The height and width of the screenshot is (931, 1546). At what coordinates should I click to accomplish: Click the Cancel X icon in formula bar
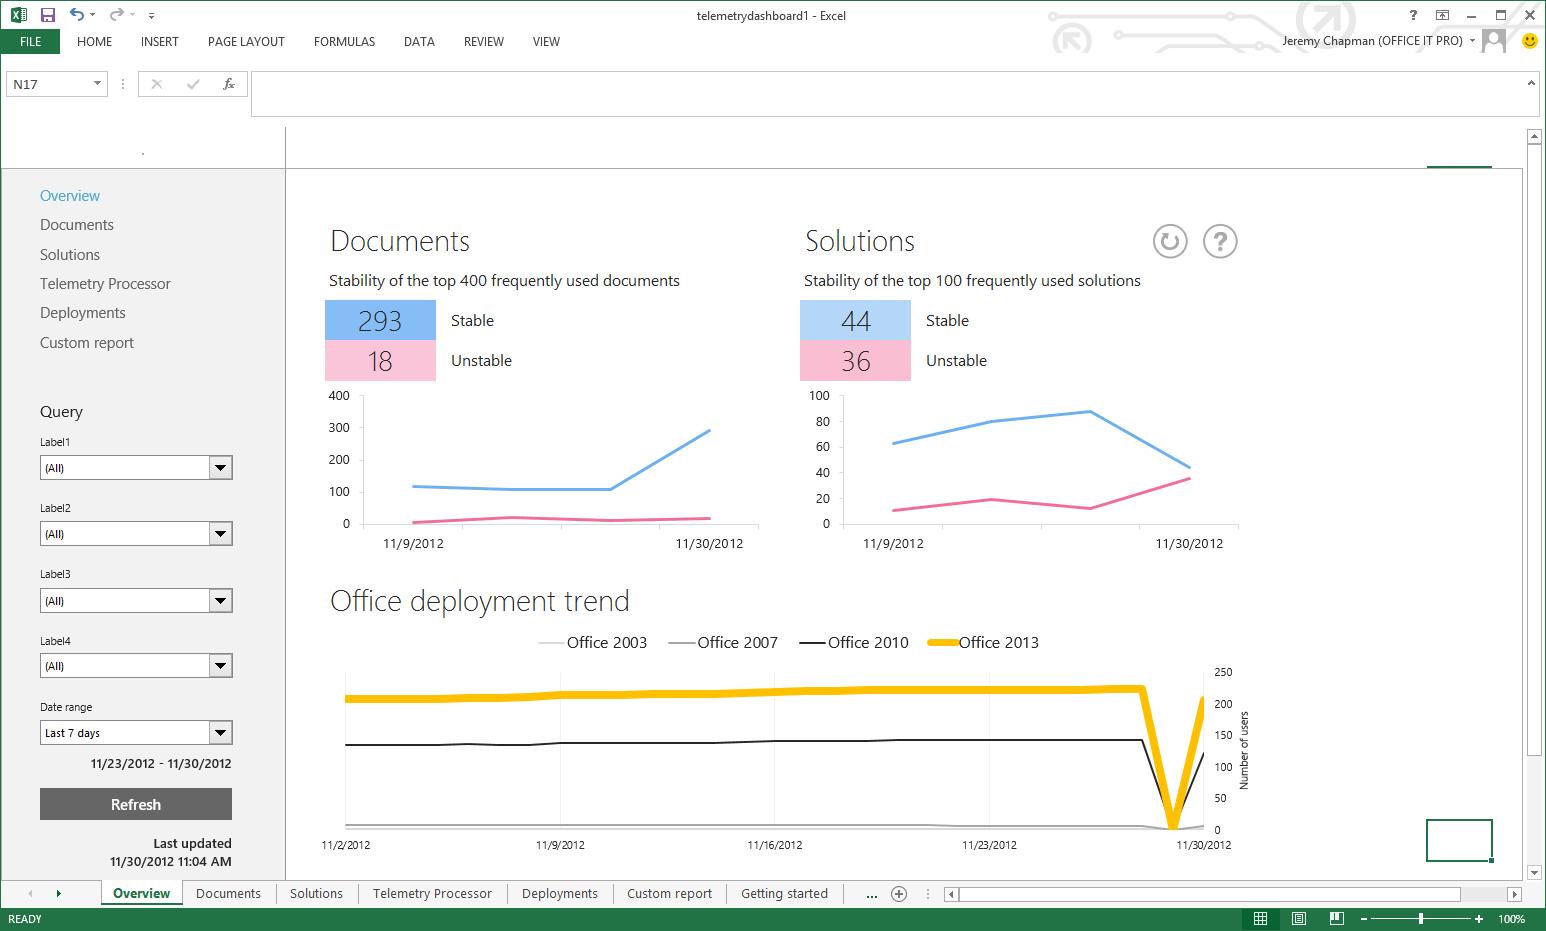[x=156, y=84]
